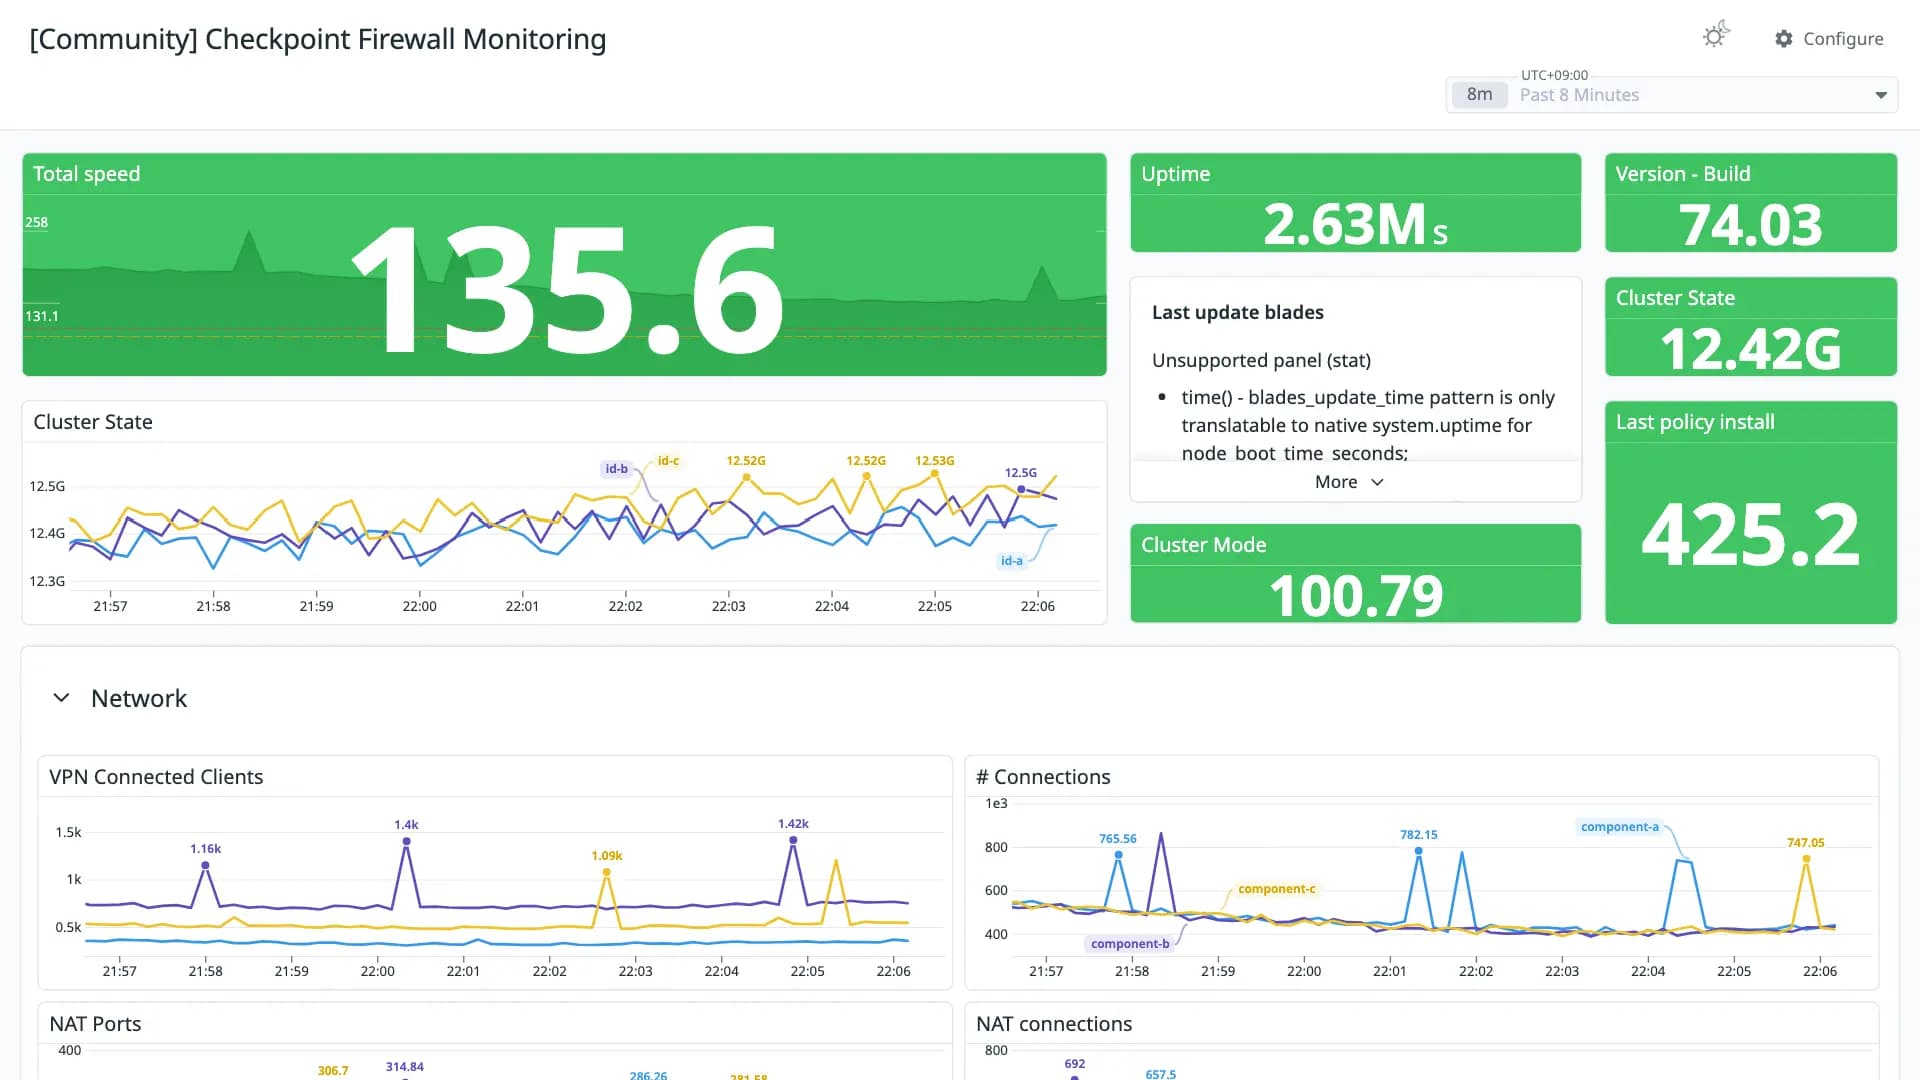Click the 782.15 peak in Connections chart
Screen dimensions: 1920x1080
1418,850
